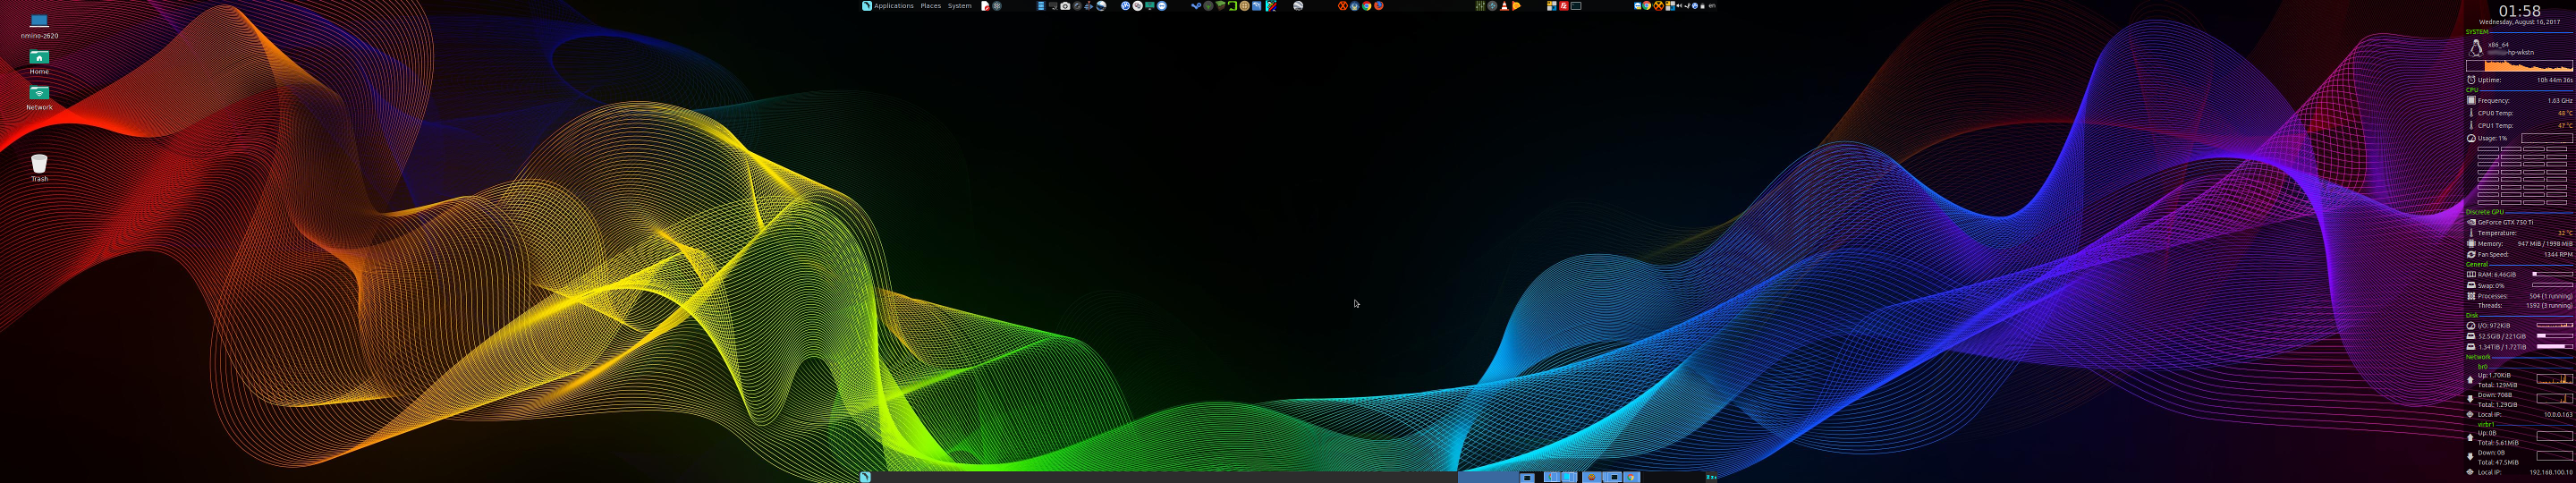Open the tan globe launcher icon

(x=1245, y=6)
